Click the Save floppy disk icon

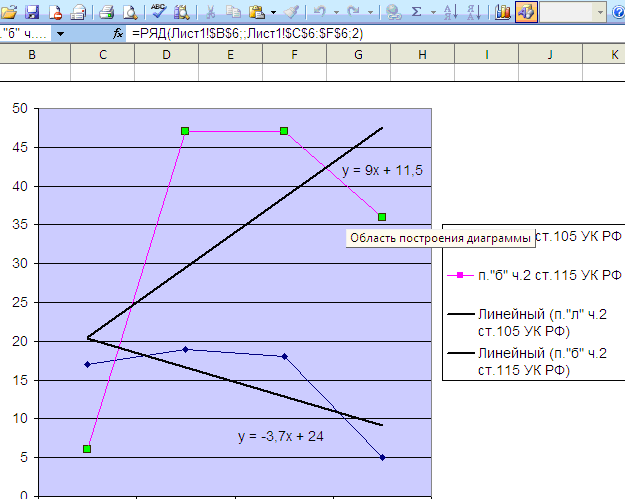click(32, 12)
